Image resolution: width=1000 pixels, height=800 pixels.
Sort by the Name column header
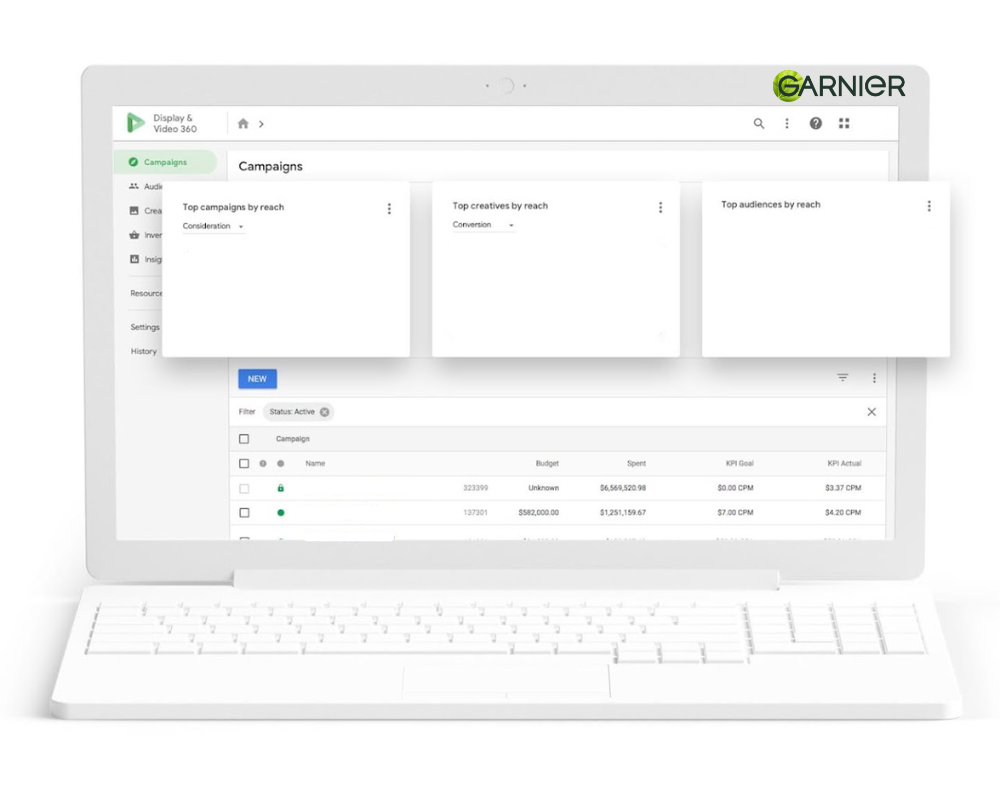click(x=315, y=464)
